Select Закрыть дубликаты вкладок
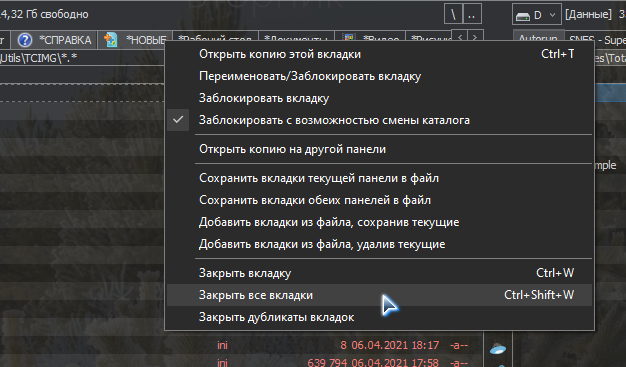 379,317
